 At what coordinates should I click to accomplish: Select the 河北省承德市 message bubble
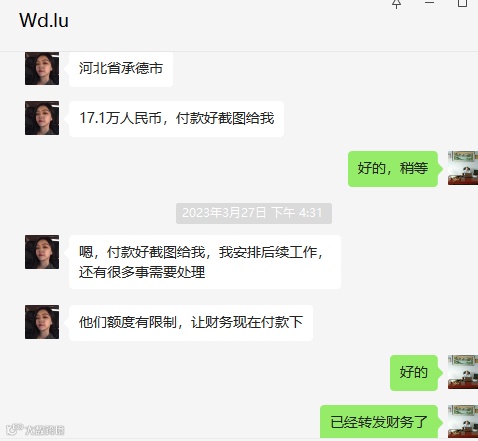[121, 69]
